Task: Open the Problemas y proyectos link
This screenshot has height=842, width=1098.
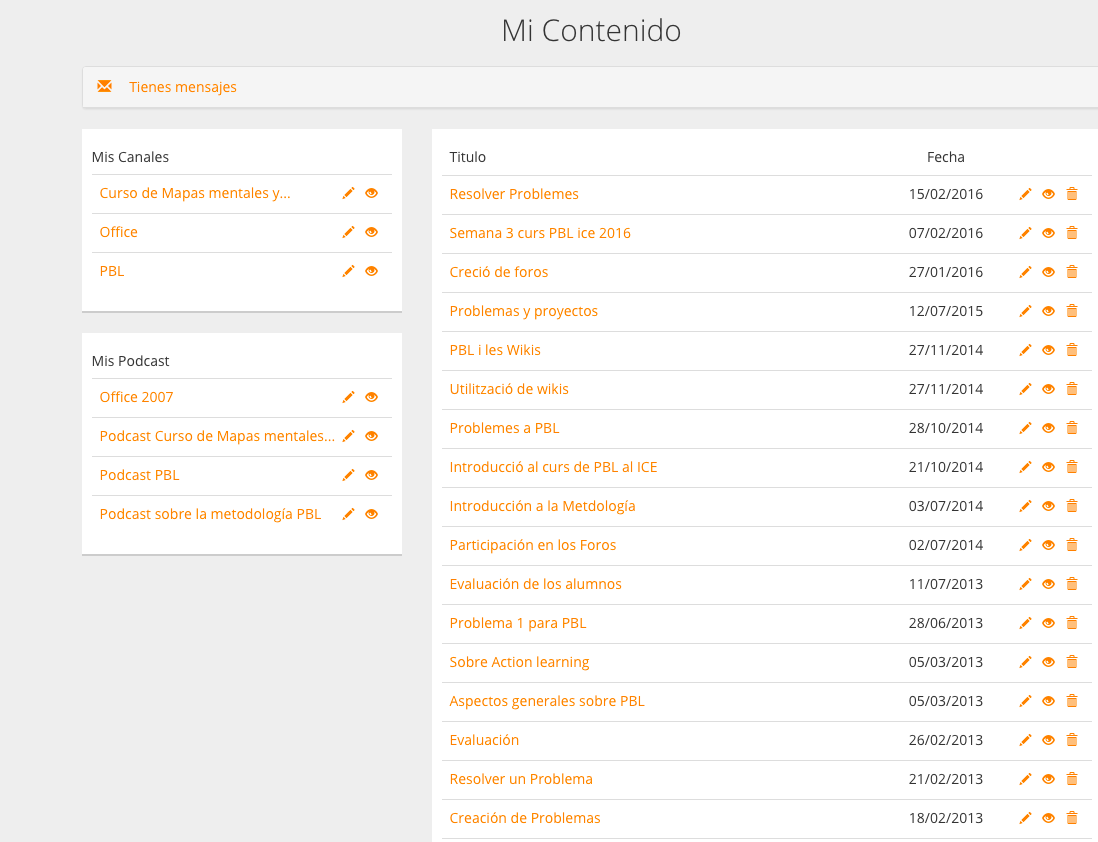Action: tap(524, 312)
